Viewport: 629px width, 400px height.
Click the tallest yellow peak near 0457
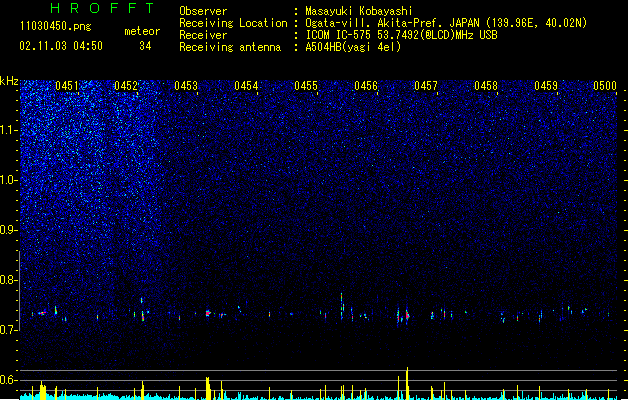tap(407, 383)
